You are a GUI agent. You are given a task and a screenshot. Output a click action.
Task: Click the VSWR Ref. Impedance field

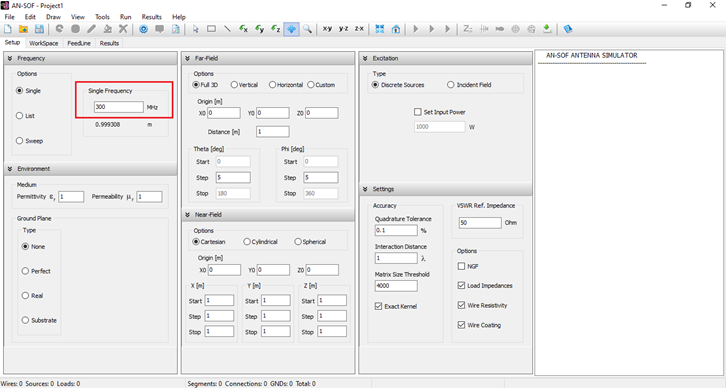click(x=480, y=223)
